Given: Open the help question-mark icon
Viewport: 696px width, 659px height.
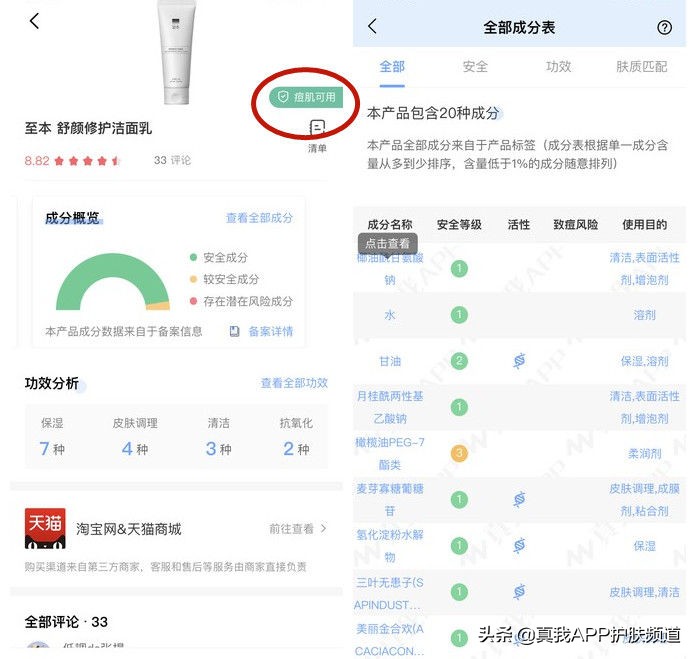Looking at the screenshot, I should click(664, 28).
